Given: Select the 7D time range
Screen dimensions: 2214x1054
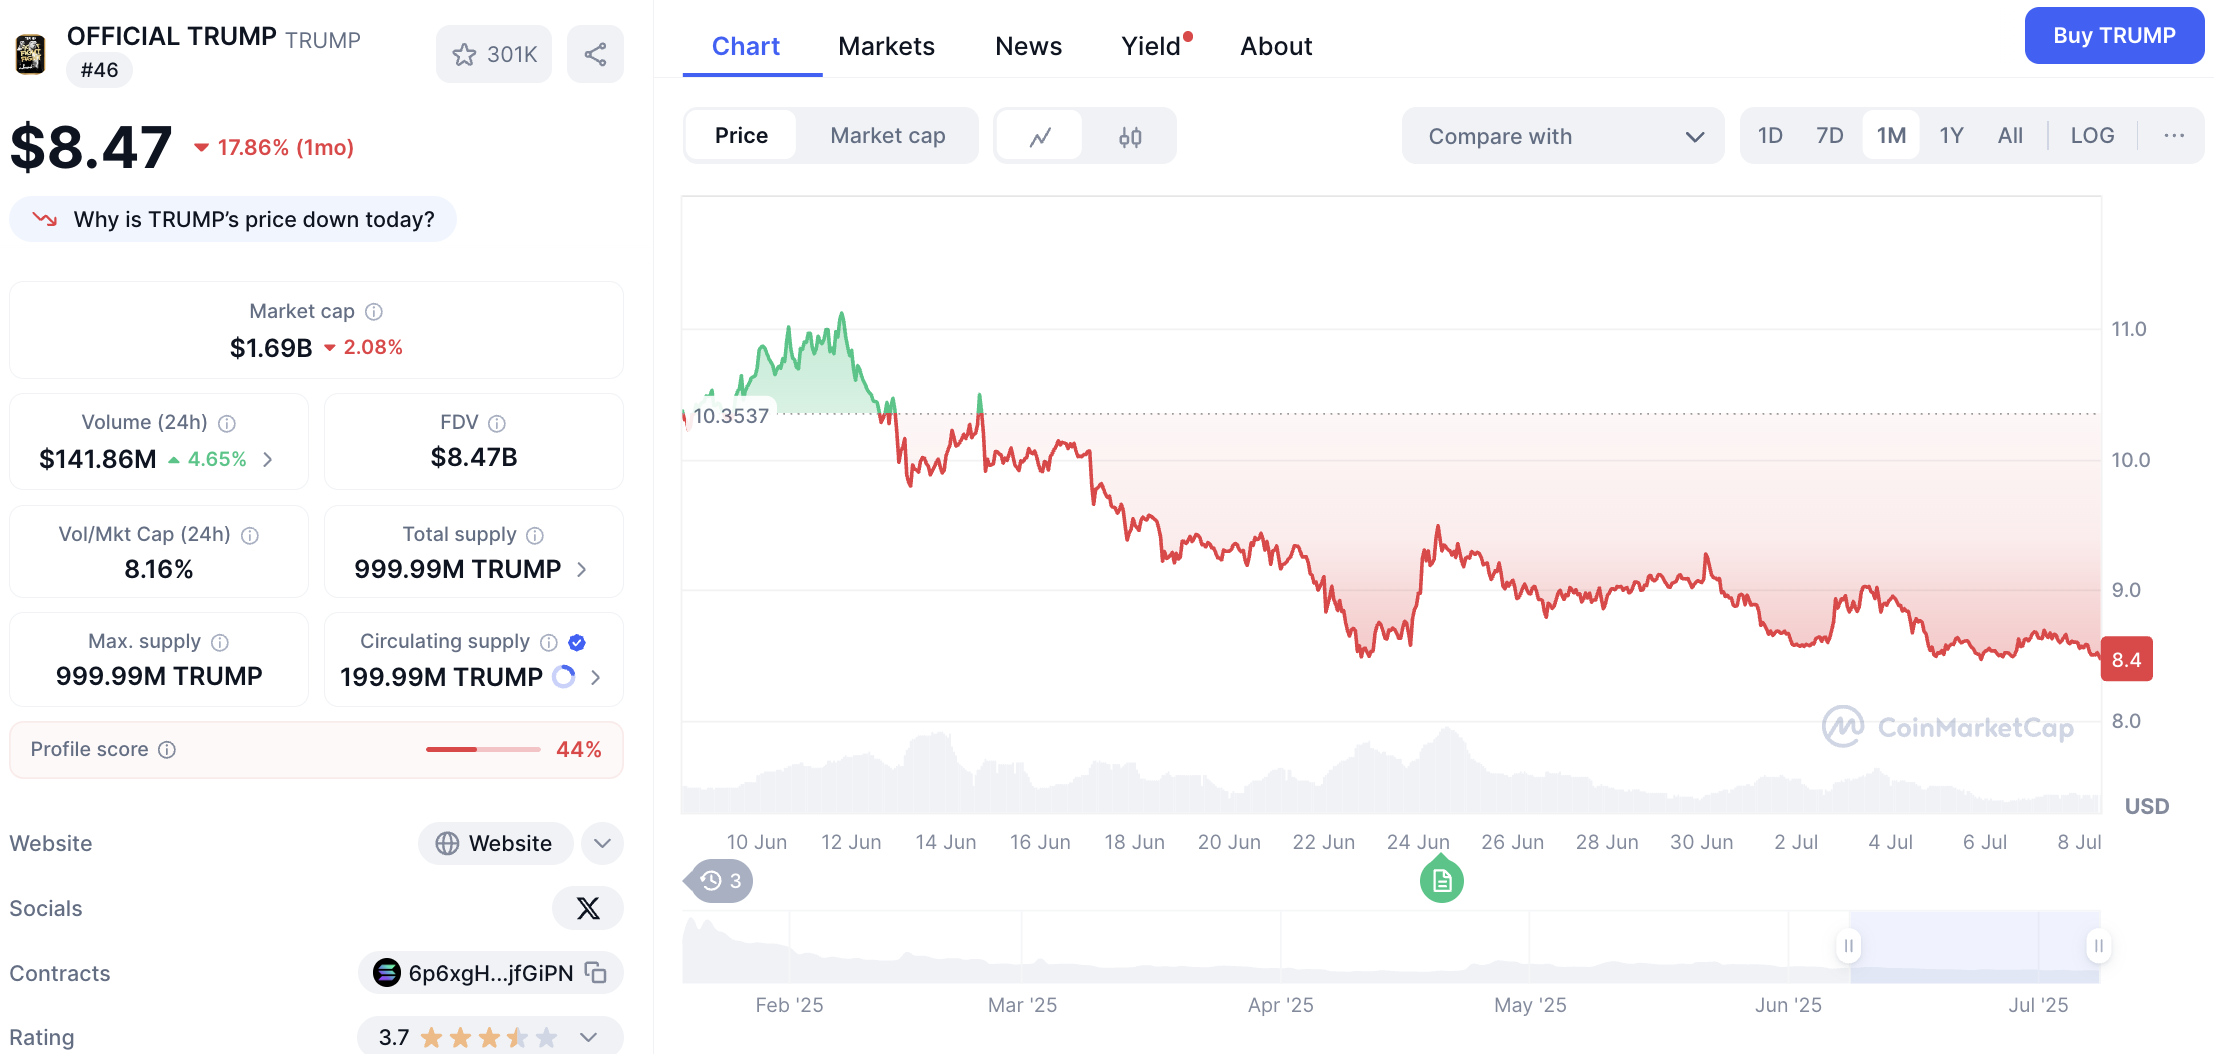Looking at the screenshot, I should click(1829, 136).
